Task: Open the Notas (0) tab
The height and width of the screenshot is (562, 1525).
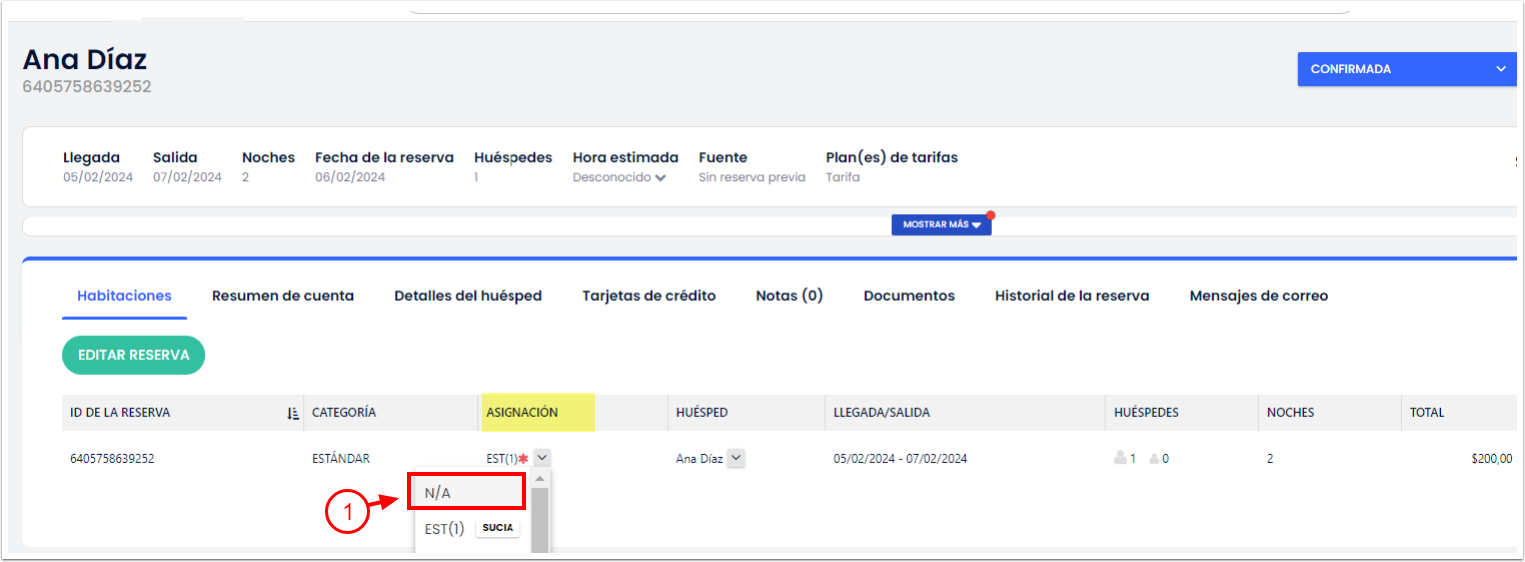Action: 789,296
